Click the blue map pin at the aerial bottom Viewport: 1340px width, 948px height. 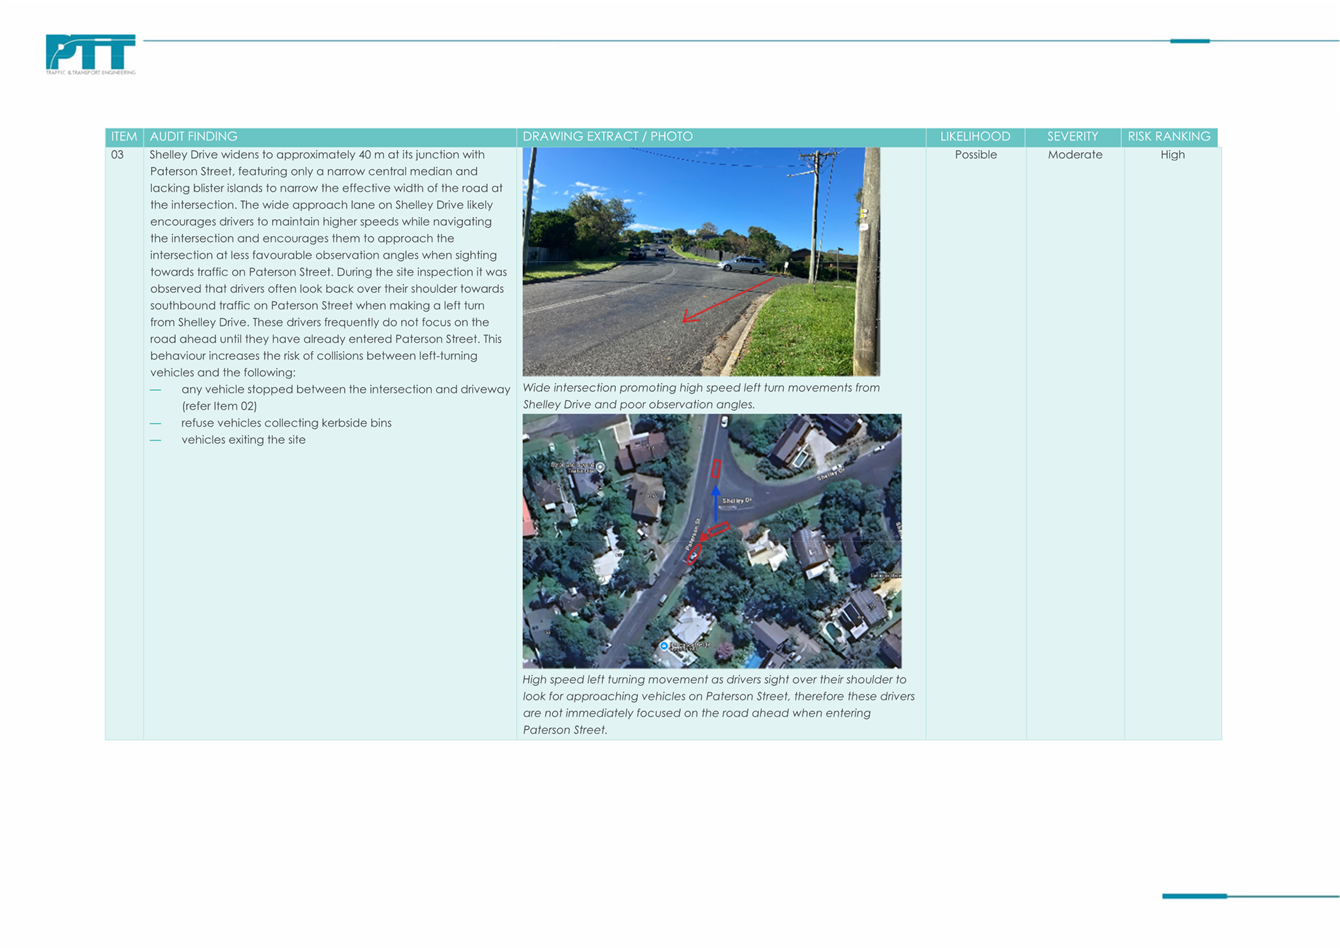[664, 646]
